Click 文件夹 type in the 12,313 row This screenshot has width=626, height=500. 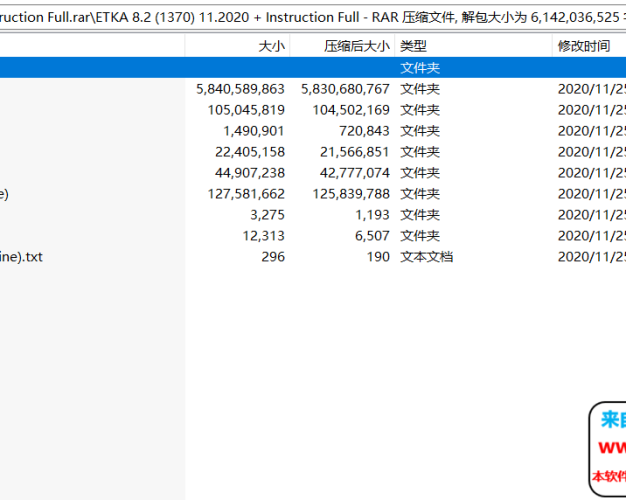point(420,236)
